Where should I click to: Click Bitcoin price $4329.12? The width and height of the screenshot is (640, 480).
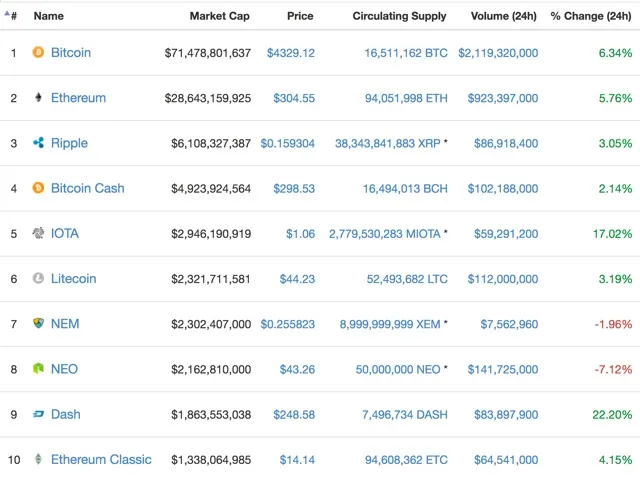pyautogui.click(x=291, y=53)
